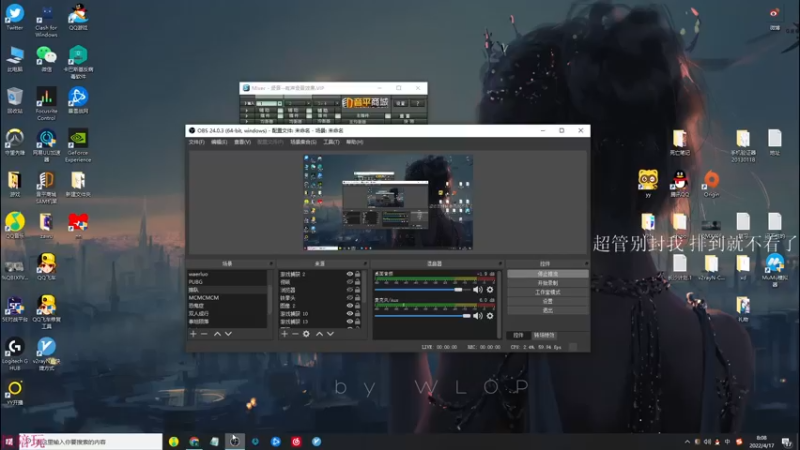Open 工具(T) menu in OBS
The image size is (800, 450).
coord(331,142)
